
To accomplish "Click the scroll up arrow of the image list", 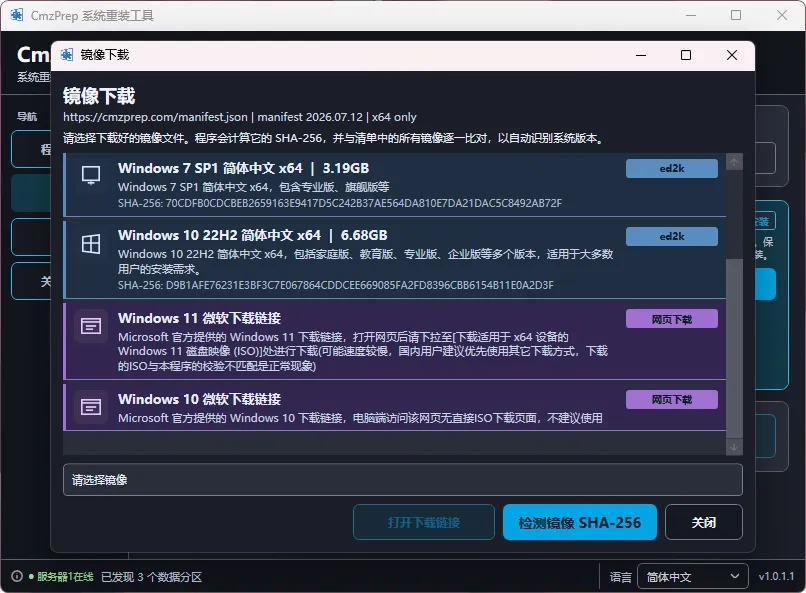I will point(734,162).
